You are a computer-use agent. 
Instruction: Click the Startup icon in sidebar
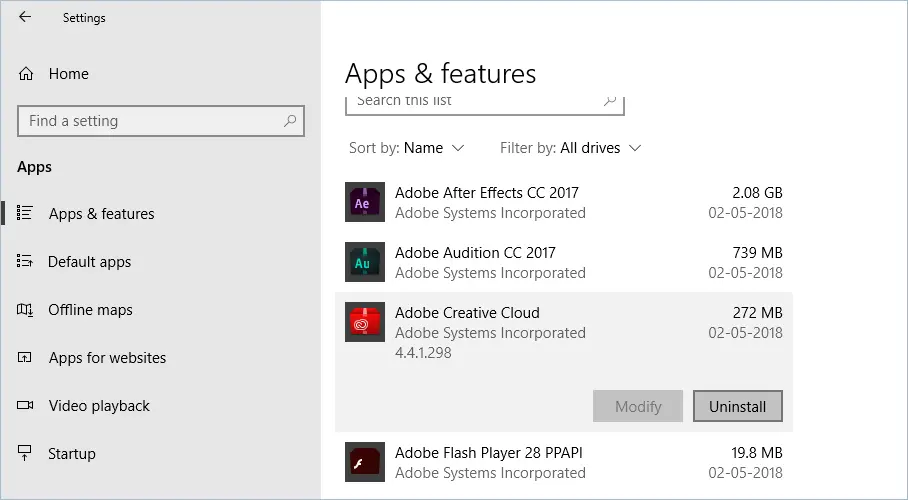26,454
